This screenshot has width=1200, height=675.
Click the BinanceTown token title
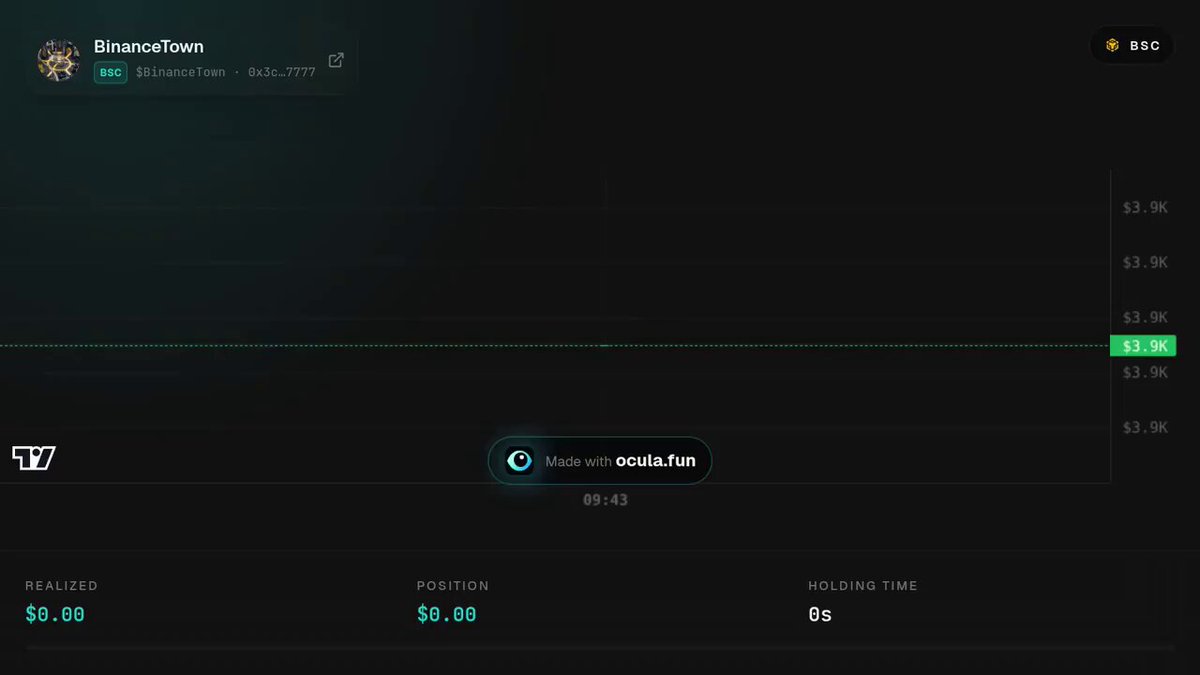149,46
